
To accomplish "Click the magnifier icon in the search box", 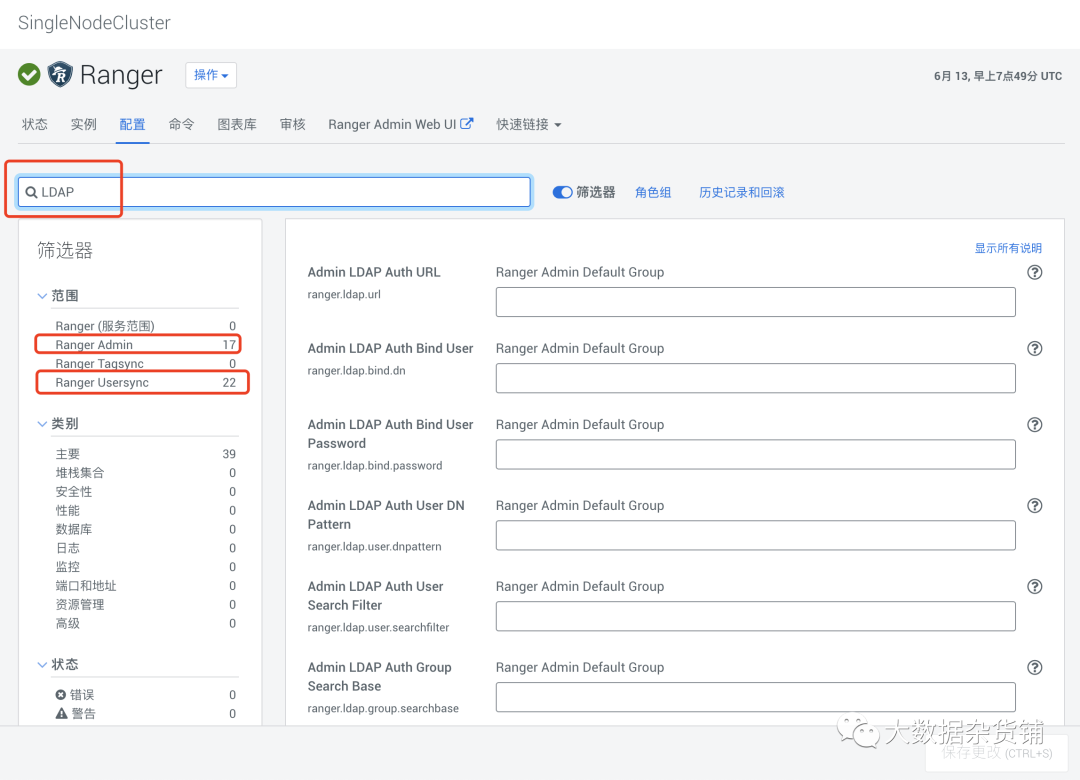I will point(31,192).
